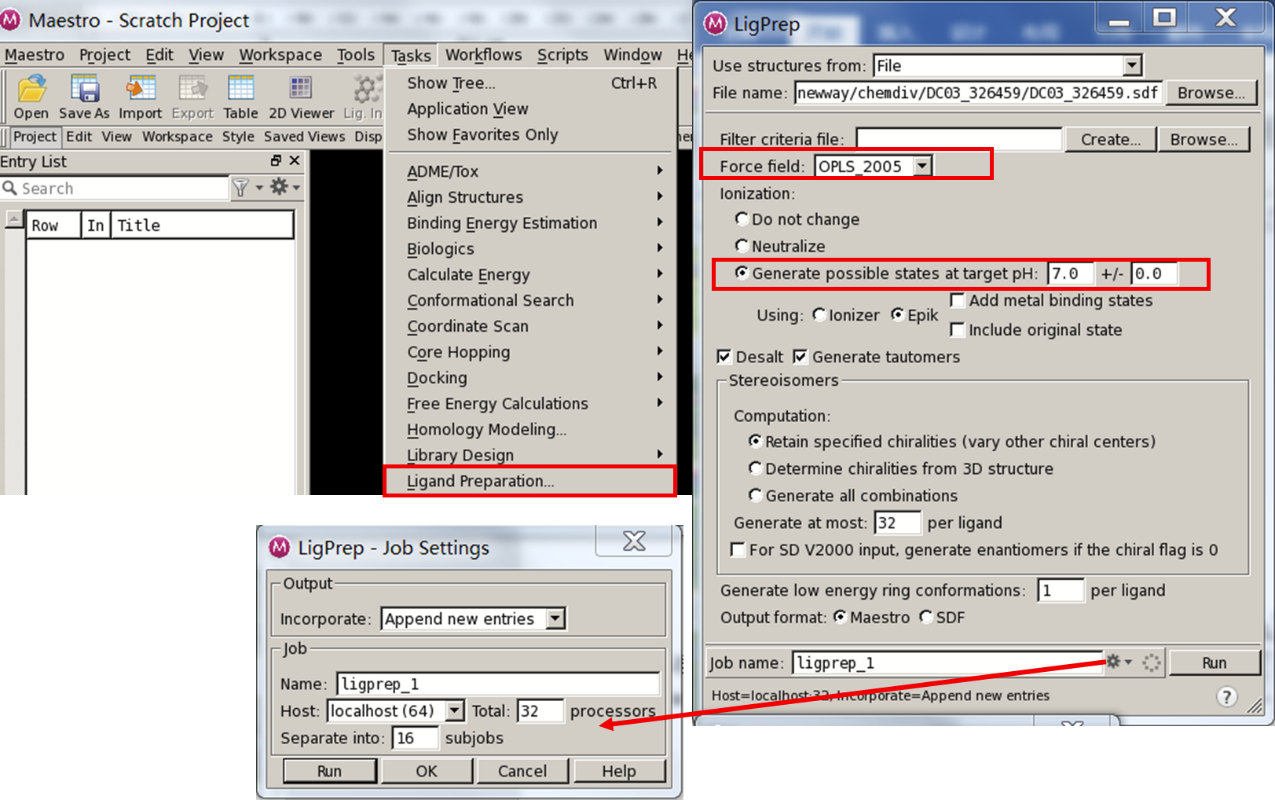Click the LigPrep help question mark icon
The image size is (1275, 800).
pos(1226,697)
